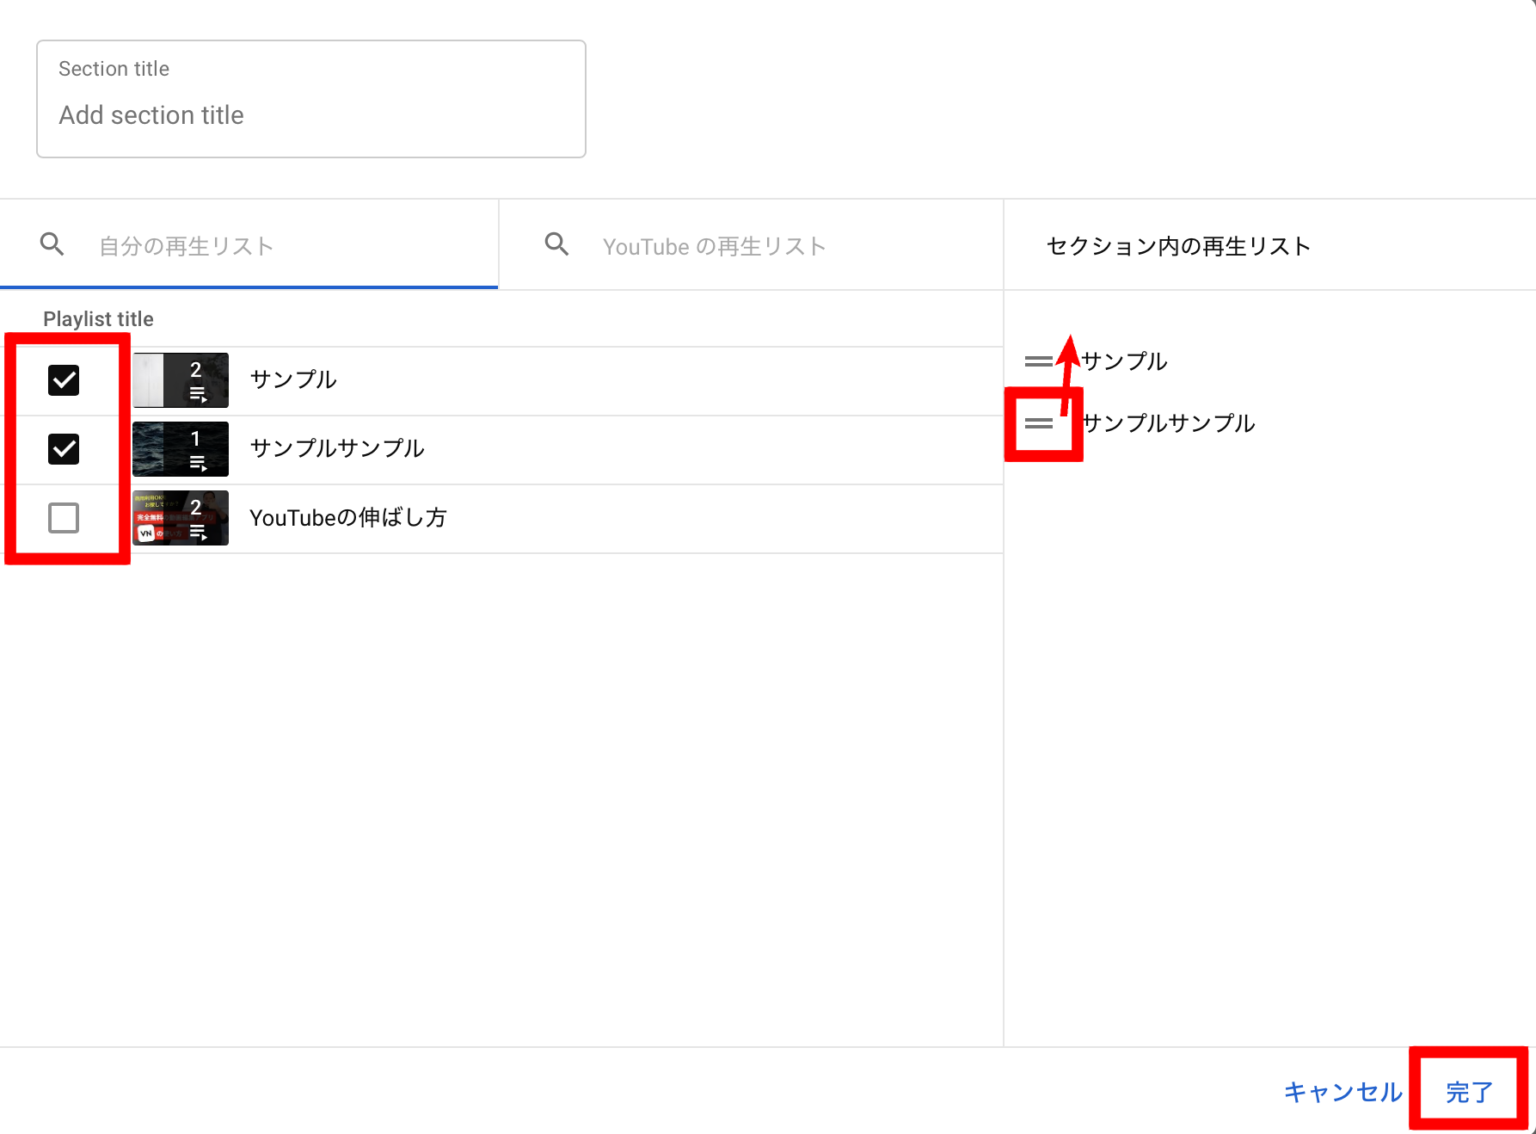The height and width of the screenshot is (1134, 1536).
Task: Click サンプル entry in section playlists panel
Action: pos(1124,361)
